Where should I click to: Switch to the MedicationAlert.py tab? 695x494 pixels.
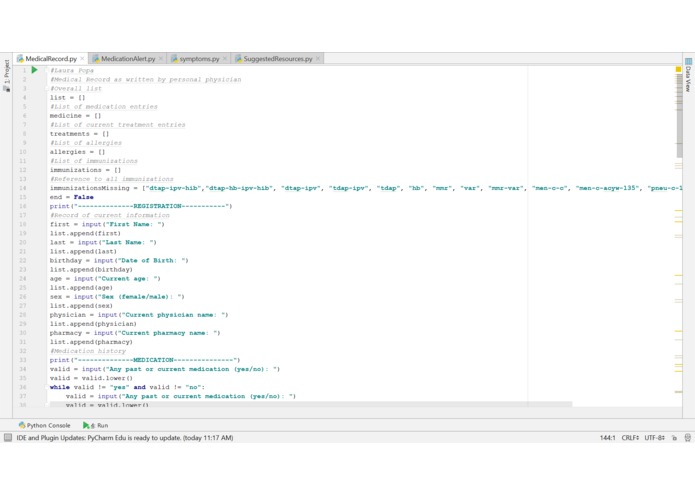128,58
